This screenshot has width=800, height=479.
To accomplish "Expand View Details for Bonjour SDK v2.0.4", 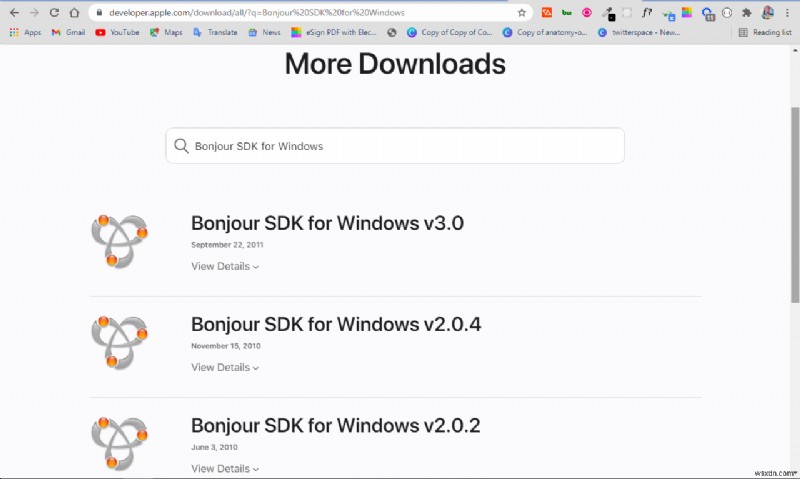I will (x=225, y=367).
